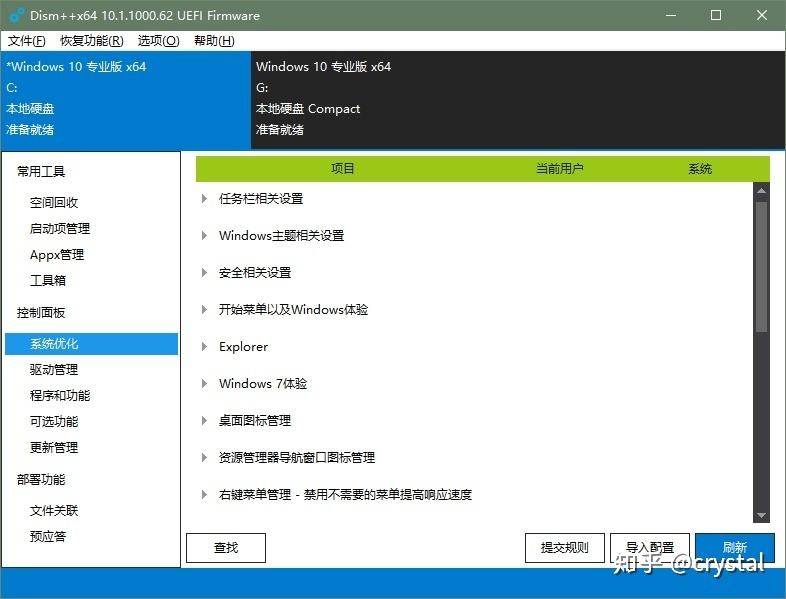Click the 常用工具 section header

(x=41, y=171)
